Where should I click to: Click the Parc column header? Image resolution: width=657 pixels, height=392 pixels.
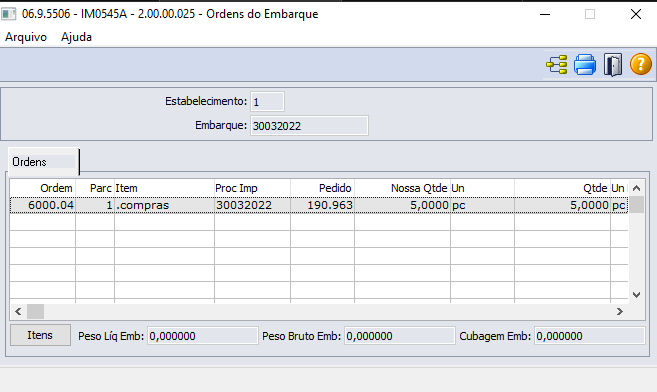click(x=95, y=188)
